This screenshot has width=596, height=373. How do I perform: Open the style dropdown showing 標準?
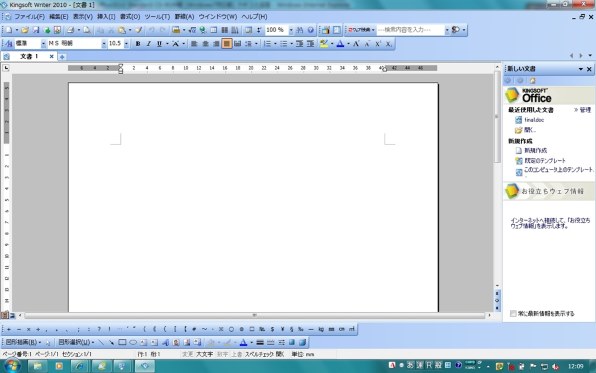point(43,44)
